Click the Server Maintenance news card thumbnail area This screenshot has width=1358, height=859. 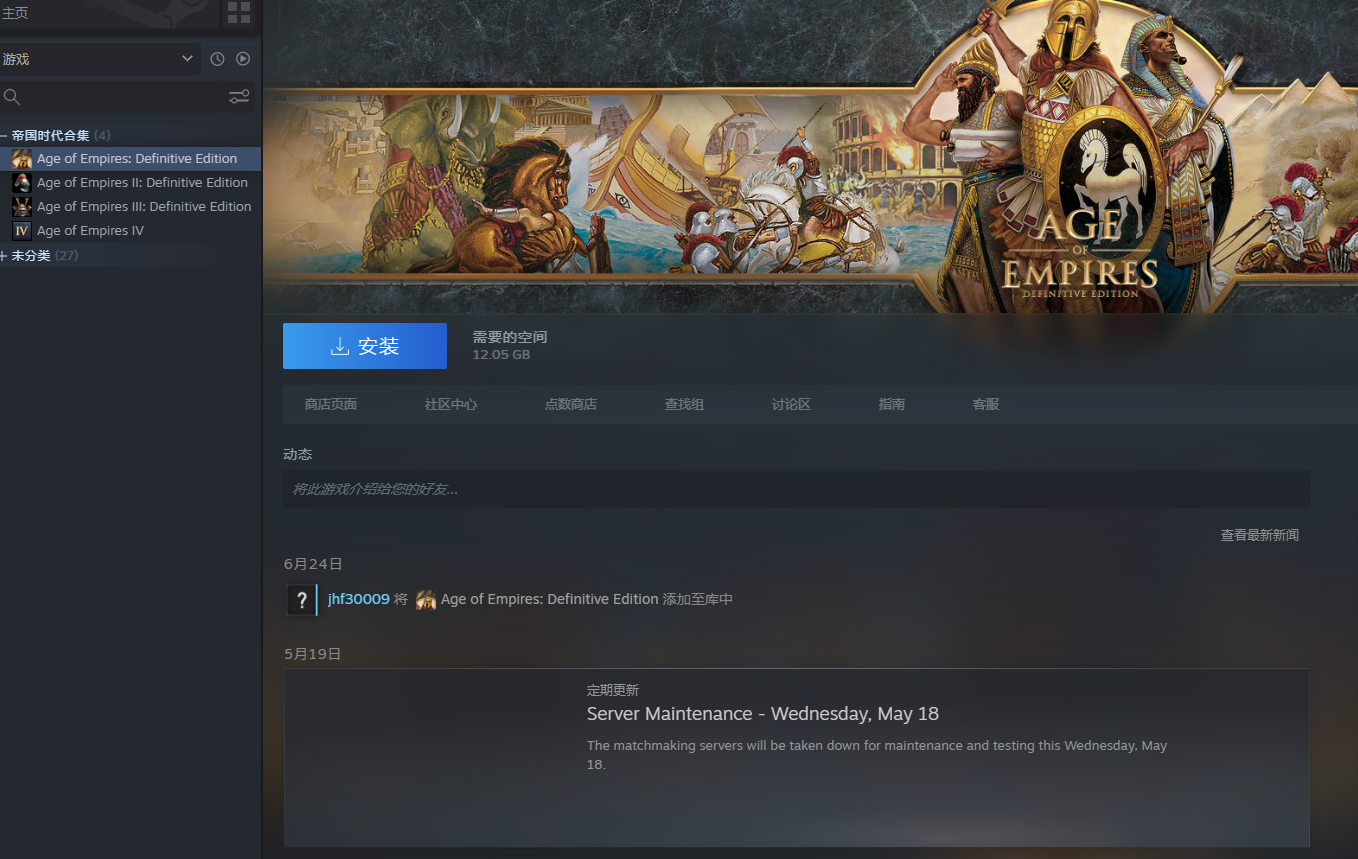[x=427, y=758]
